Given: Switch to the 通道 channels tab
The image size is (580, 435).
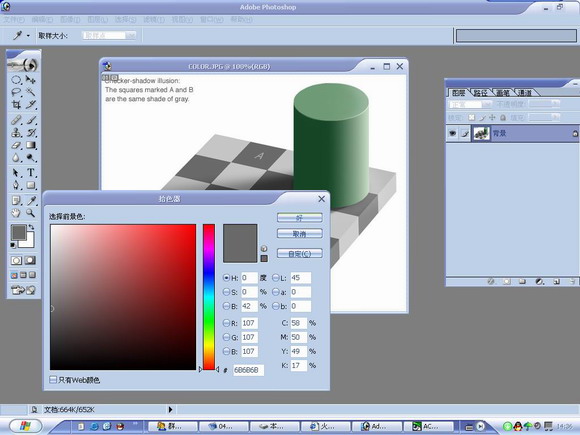Looking at the screenshot, I should point(525,93).
